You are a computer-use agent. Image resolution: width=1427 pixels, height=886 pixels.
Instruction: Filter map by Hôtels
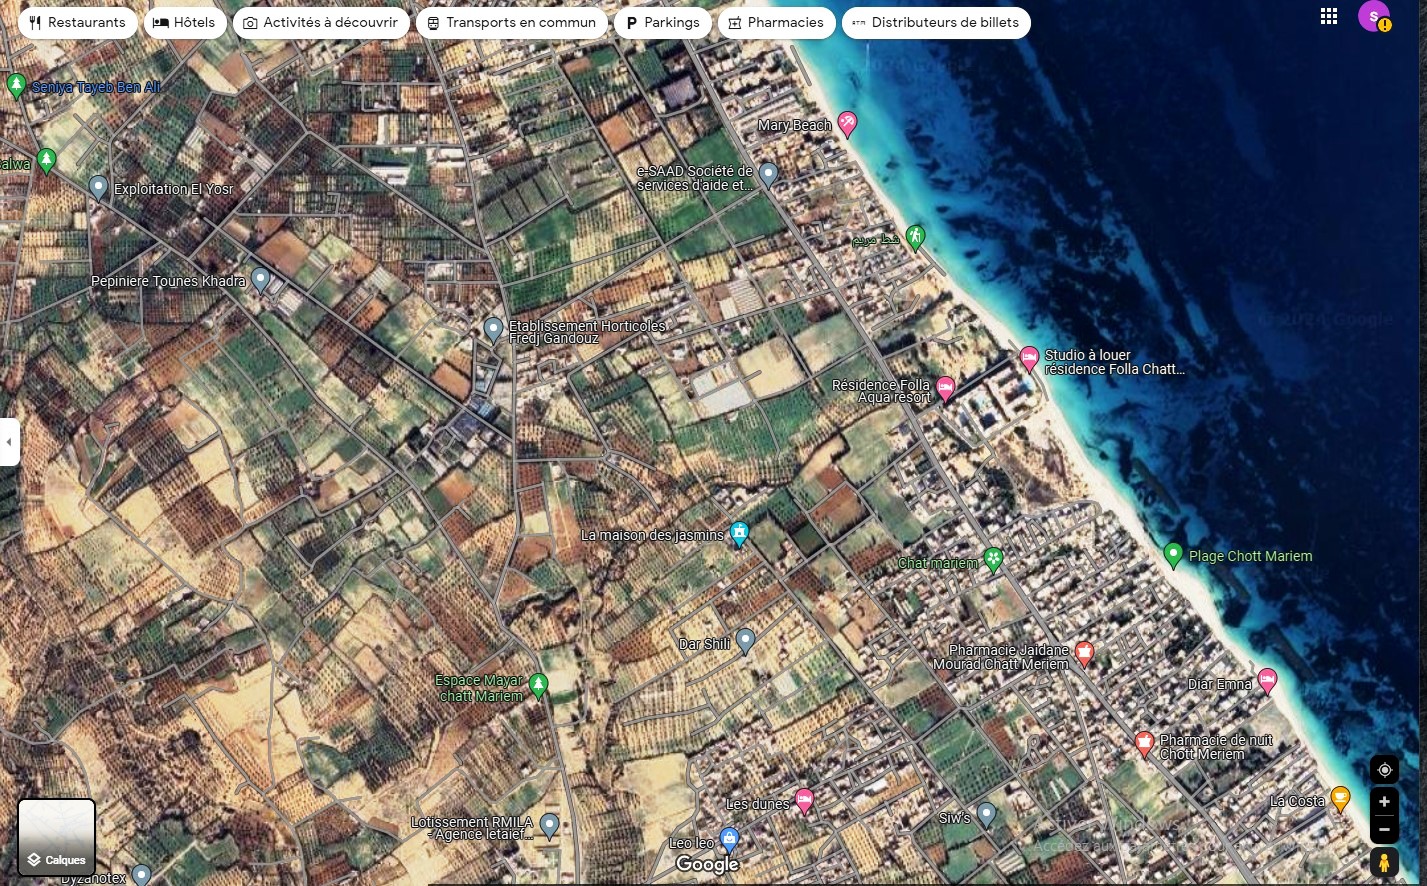pos(185,23)
